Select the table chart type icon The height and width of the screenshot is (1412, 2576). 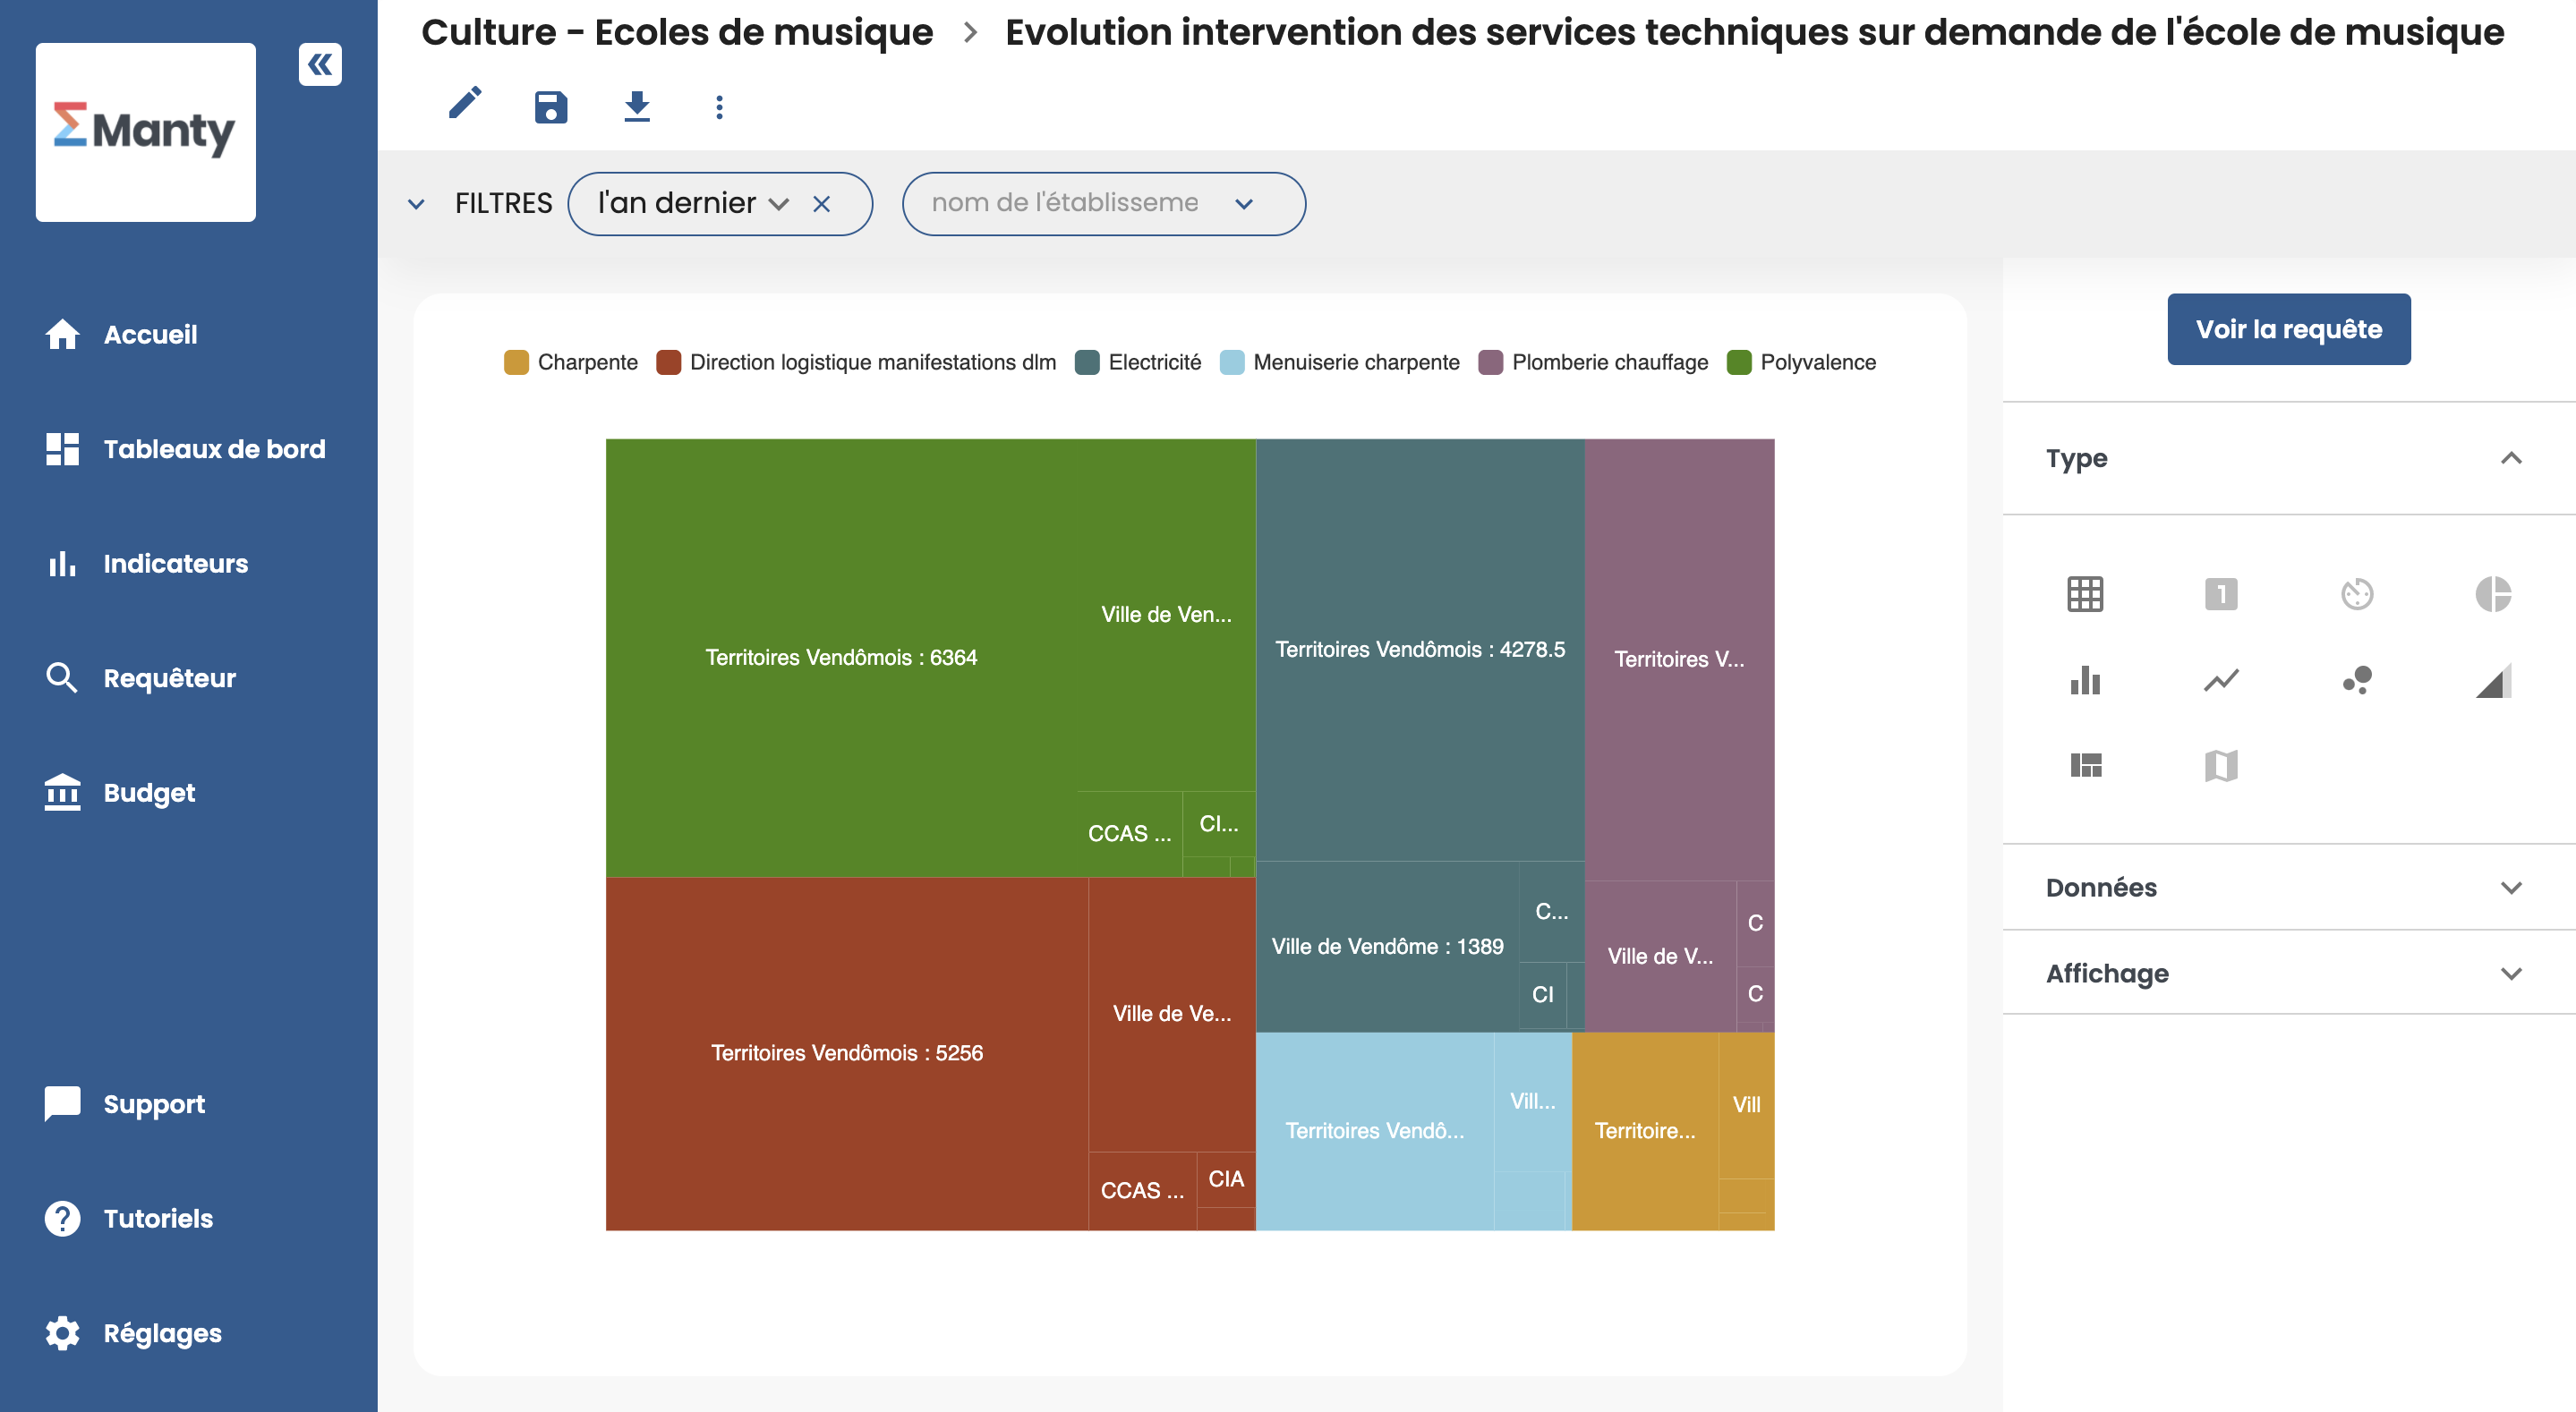[x=2085, y=594]
